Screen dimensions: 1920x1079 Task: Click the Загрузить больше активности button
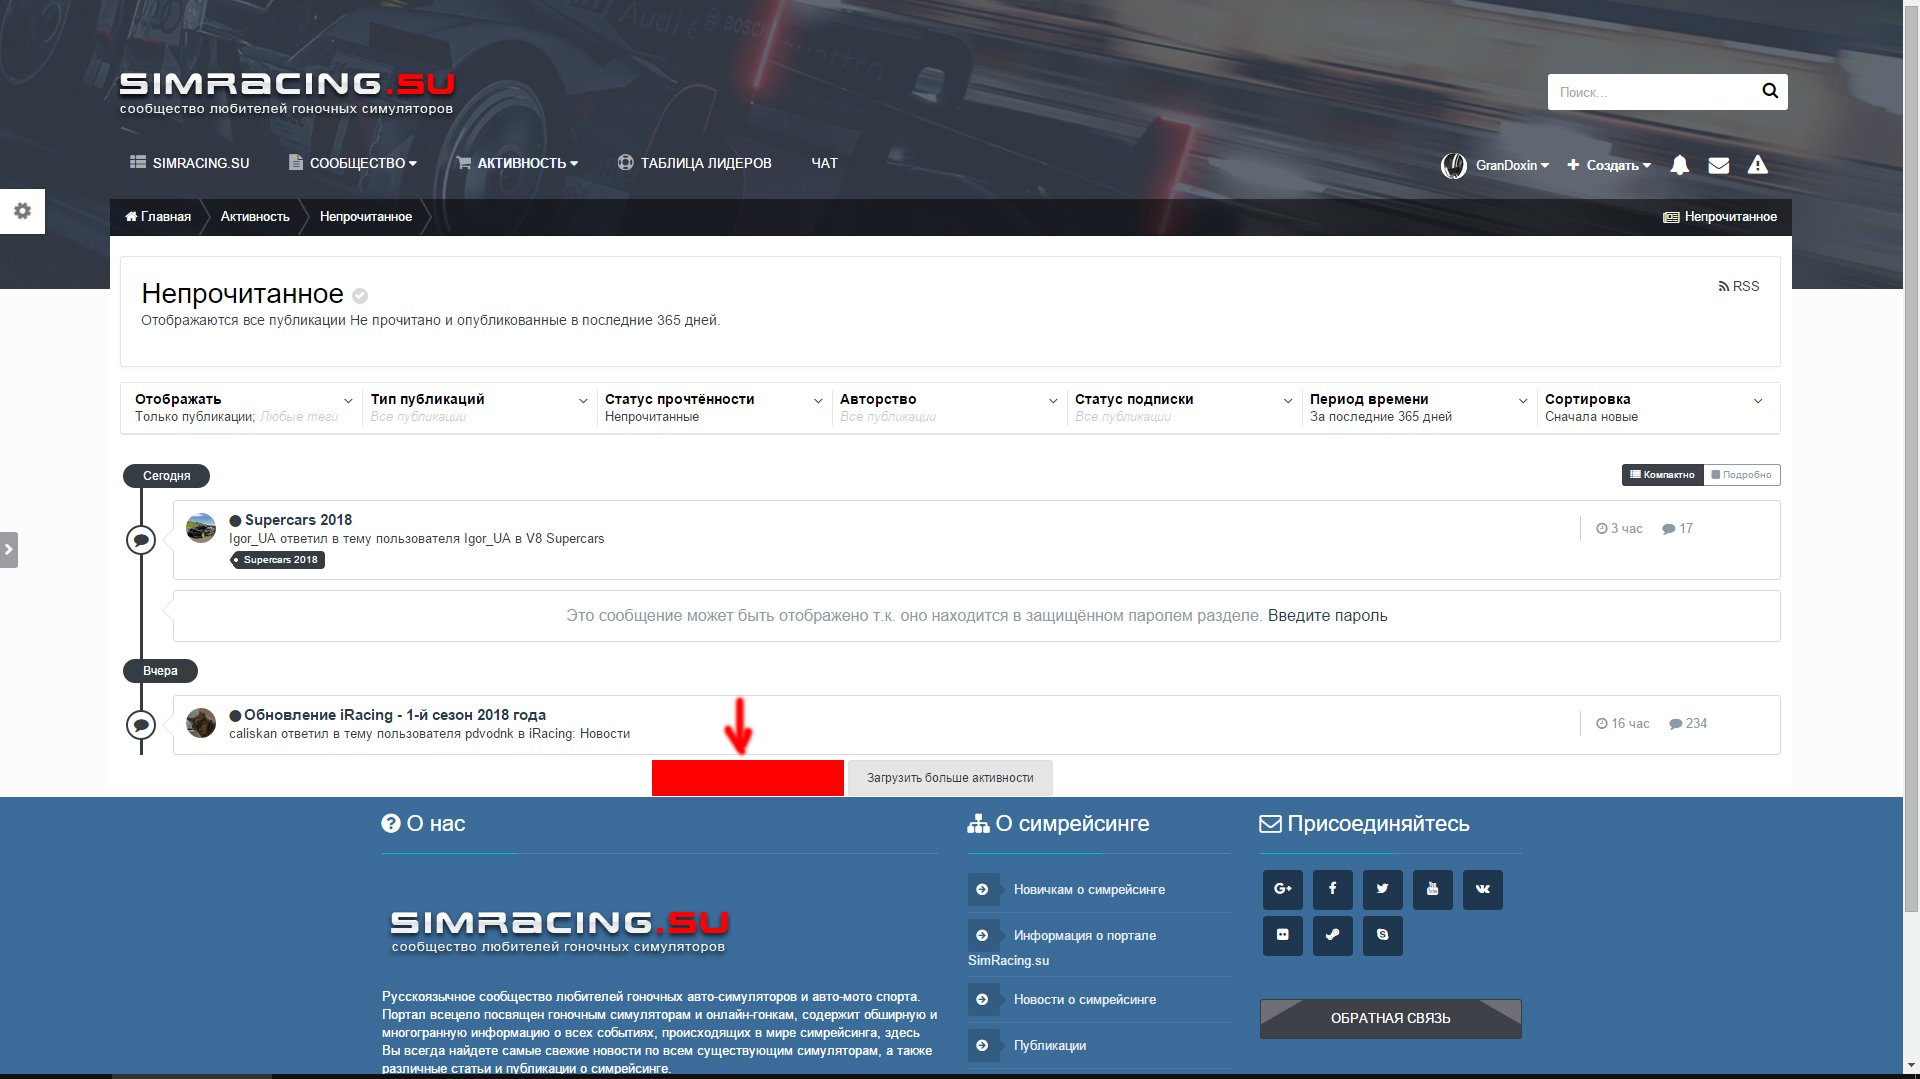point(949,778)
